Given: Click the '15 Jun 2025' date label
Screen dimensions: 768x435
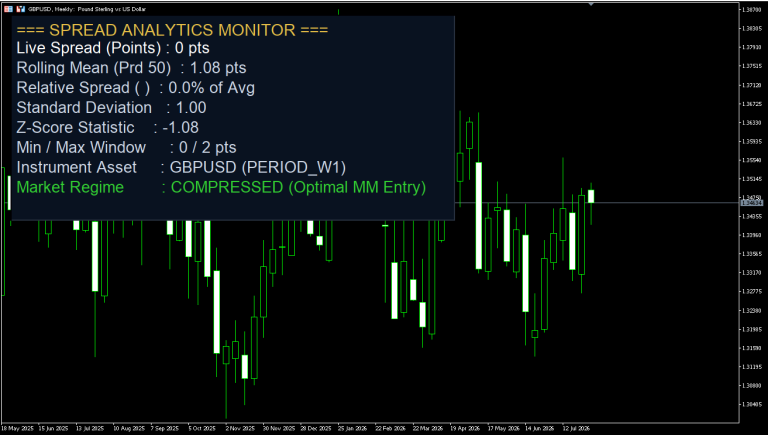Looking at the screenshot, I should [53, 428].
